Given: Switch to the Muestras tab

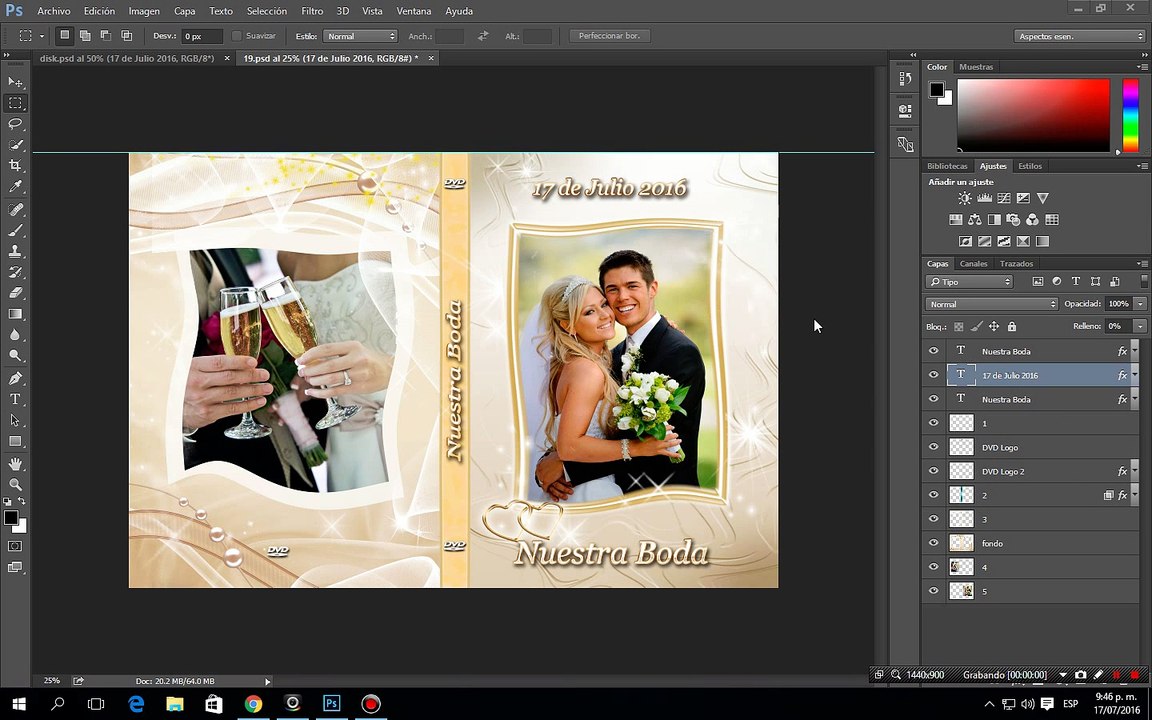Looking at the screenshot, I should coord(976,67).
